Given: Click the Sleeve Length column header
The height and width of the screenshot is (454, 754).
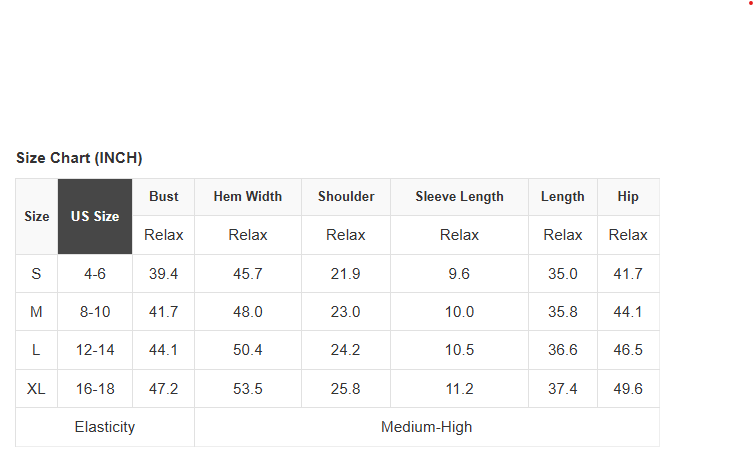Looking at the screenshot, I should [459, 197].
